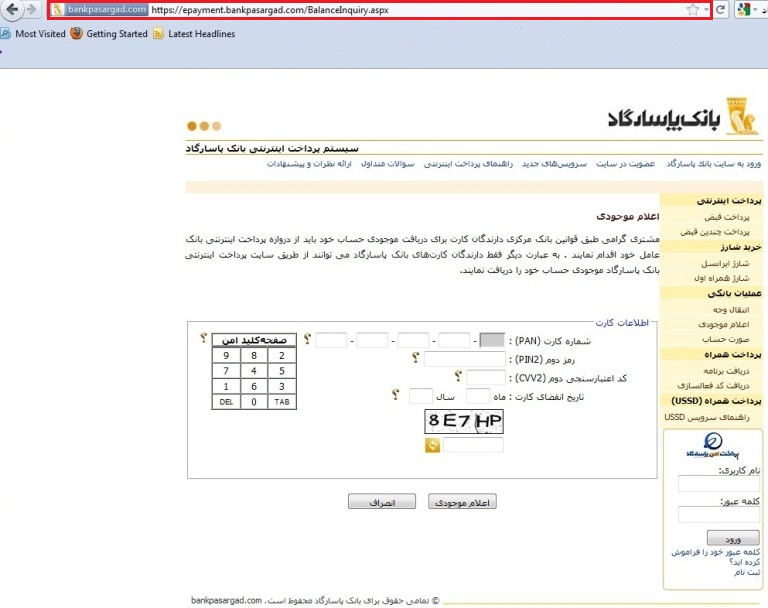Open ورود به سایت بانک پاسارگاد link
768x608 pixels.
[714, 164]
